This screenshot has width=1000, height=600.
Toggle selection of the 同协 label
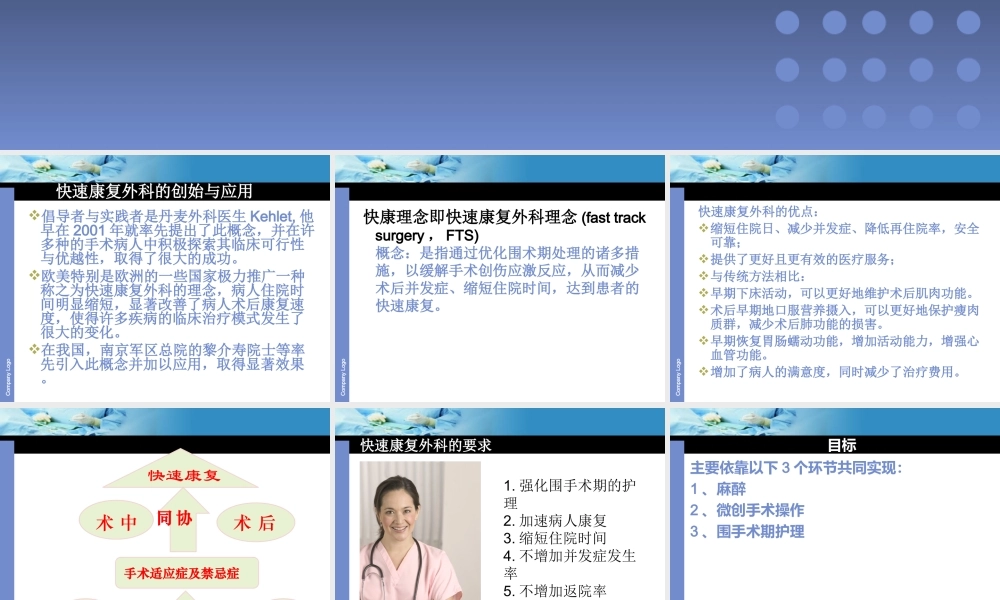(172, 518)
